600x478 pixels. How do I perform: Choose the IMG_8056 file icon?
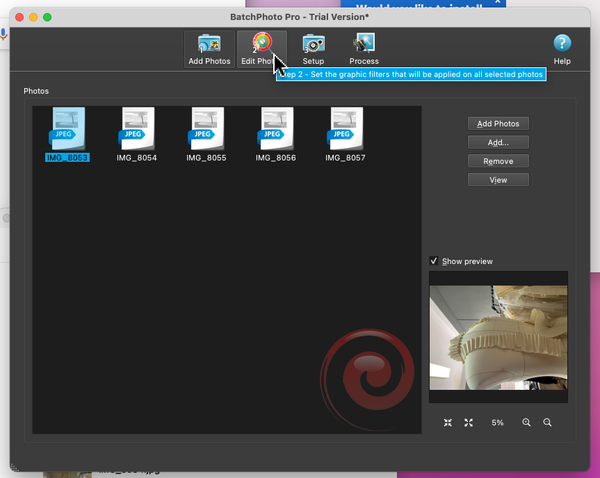(277, 129)
